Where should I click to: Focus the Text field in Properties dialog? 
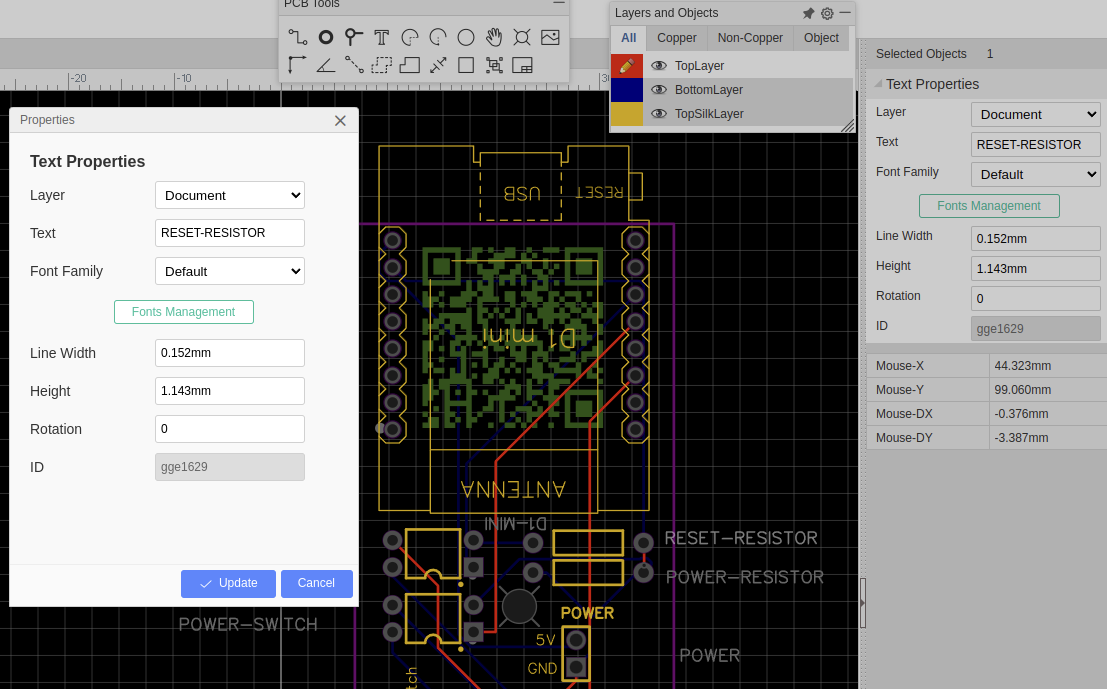pyautogui.click(x=229, y=233)
